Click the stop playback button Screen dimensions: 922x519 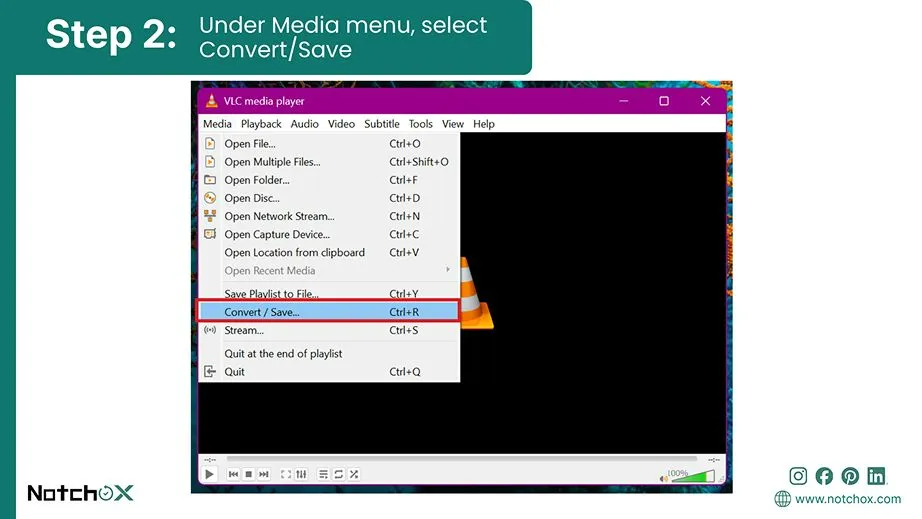[x=249, y=474]
